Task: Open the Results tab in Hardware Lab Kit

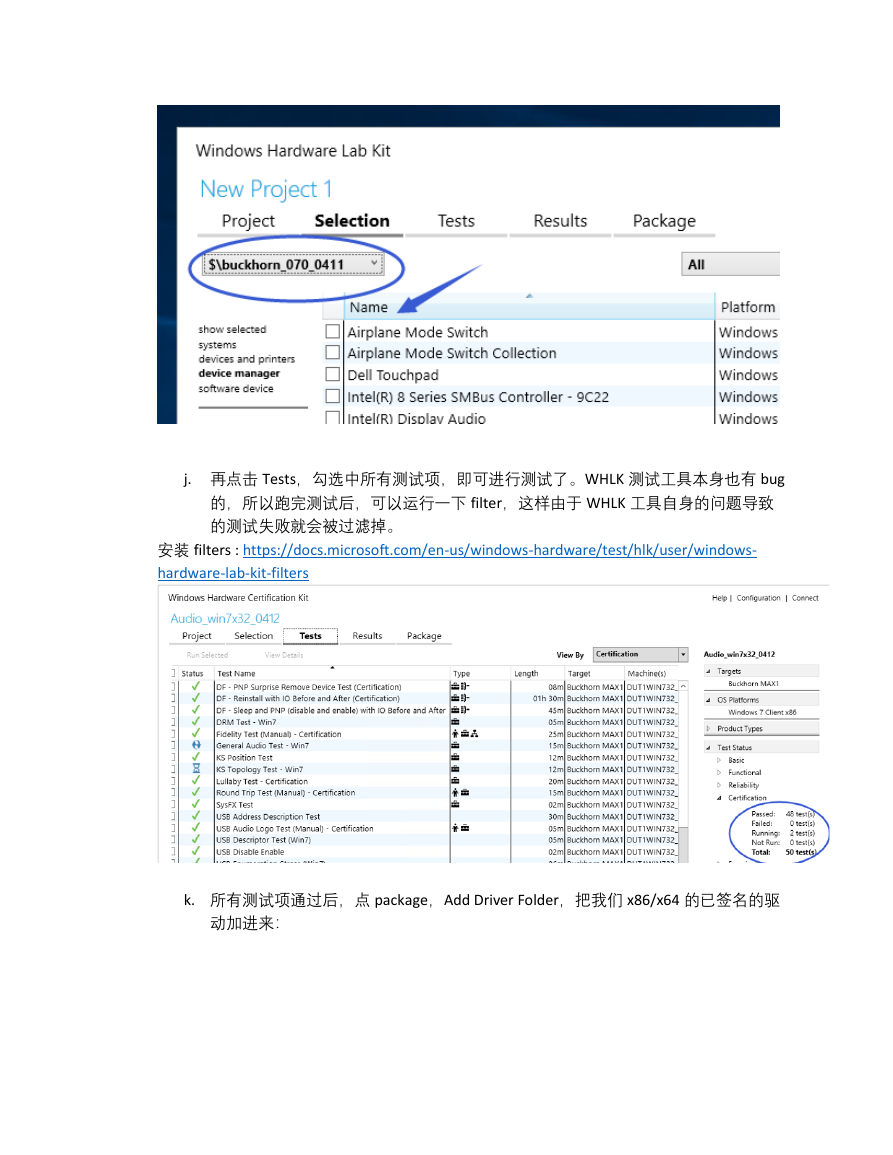Action: click(560, 221)
